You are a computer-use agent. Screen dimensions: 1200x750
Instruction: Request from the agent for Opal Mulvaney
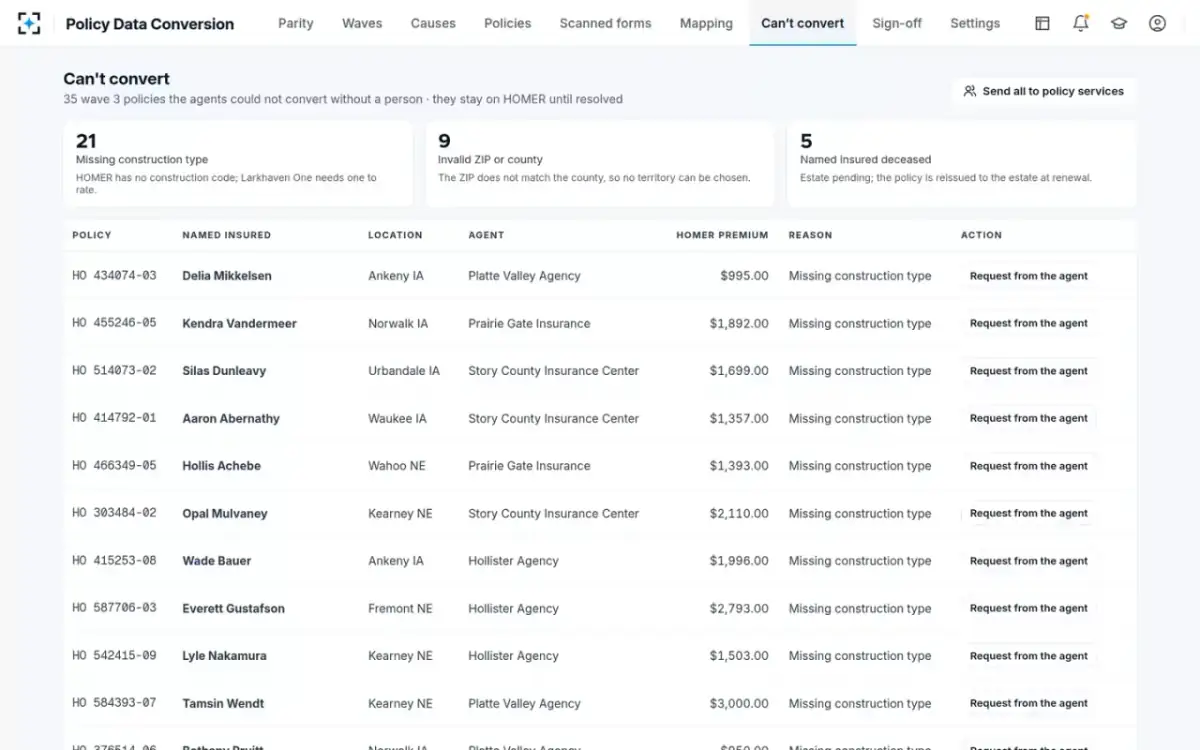coord(1028,513)
